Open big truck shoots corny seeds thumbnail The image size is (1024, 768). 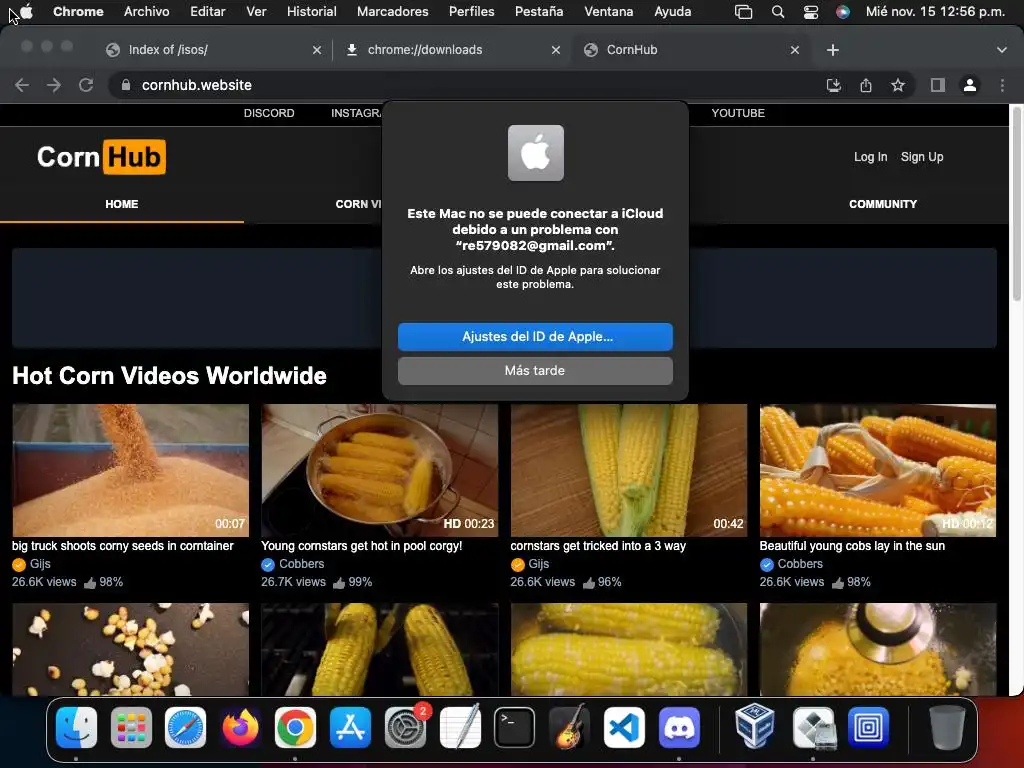pos(131,470)
